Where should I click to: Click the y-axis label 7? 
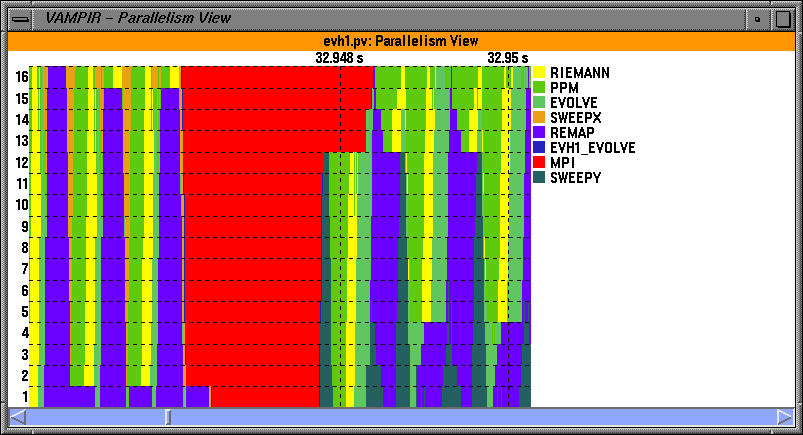[25, 269]
